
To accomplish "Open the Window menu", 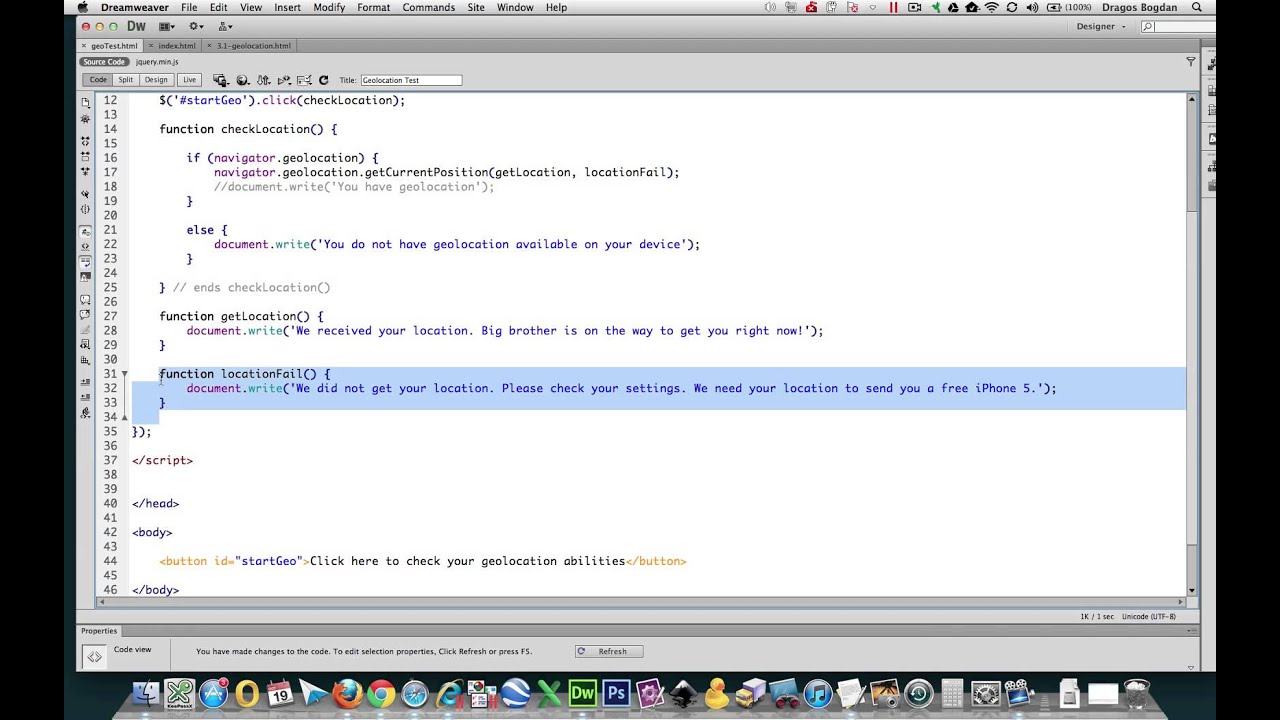I will (x=515, y=7).
